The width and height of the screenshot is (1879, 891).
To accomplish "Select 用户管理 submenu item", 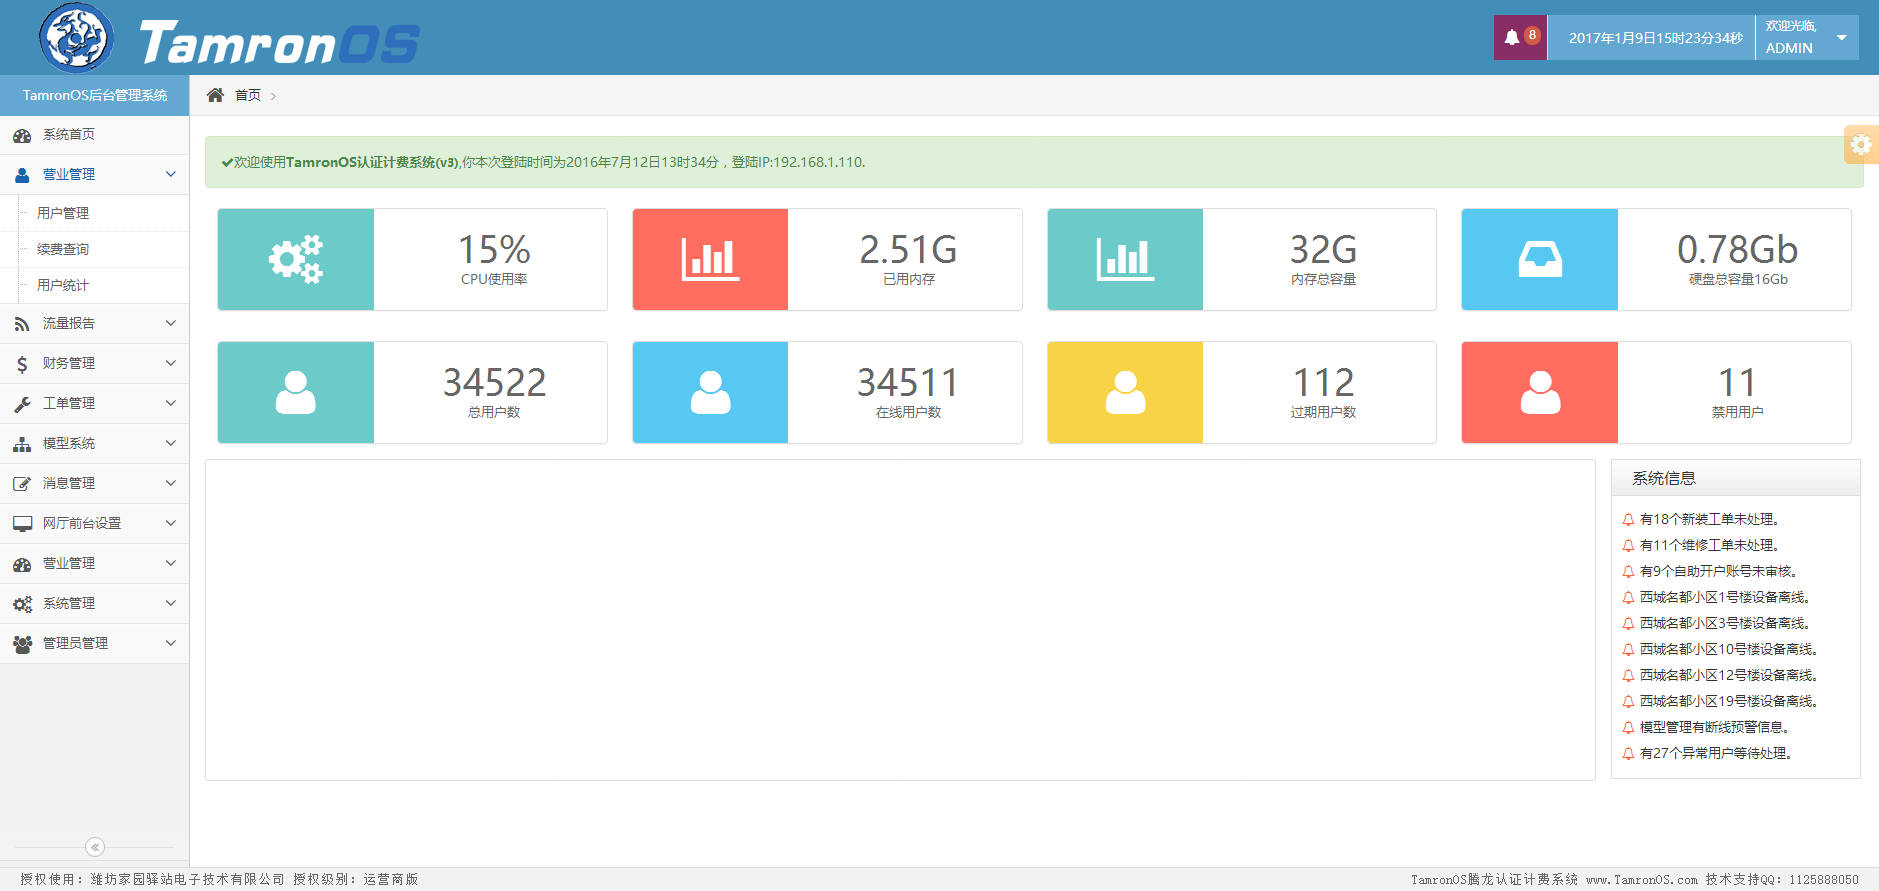I will pos(63,213).
